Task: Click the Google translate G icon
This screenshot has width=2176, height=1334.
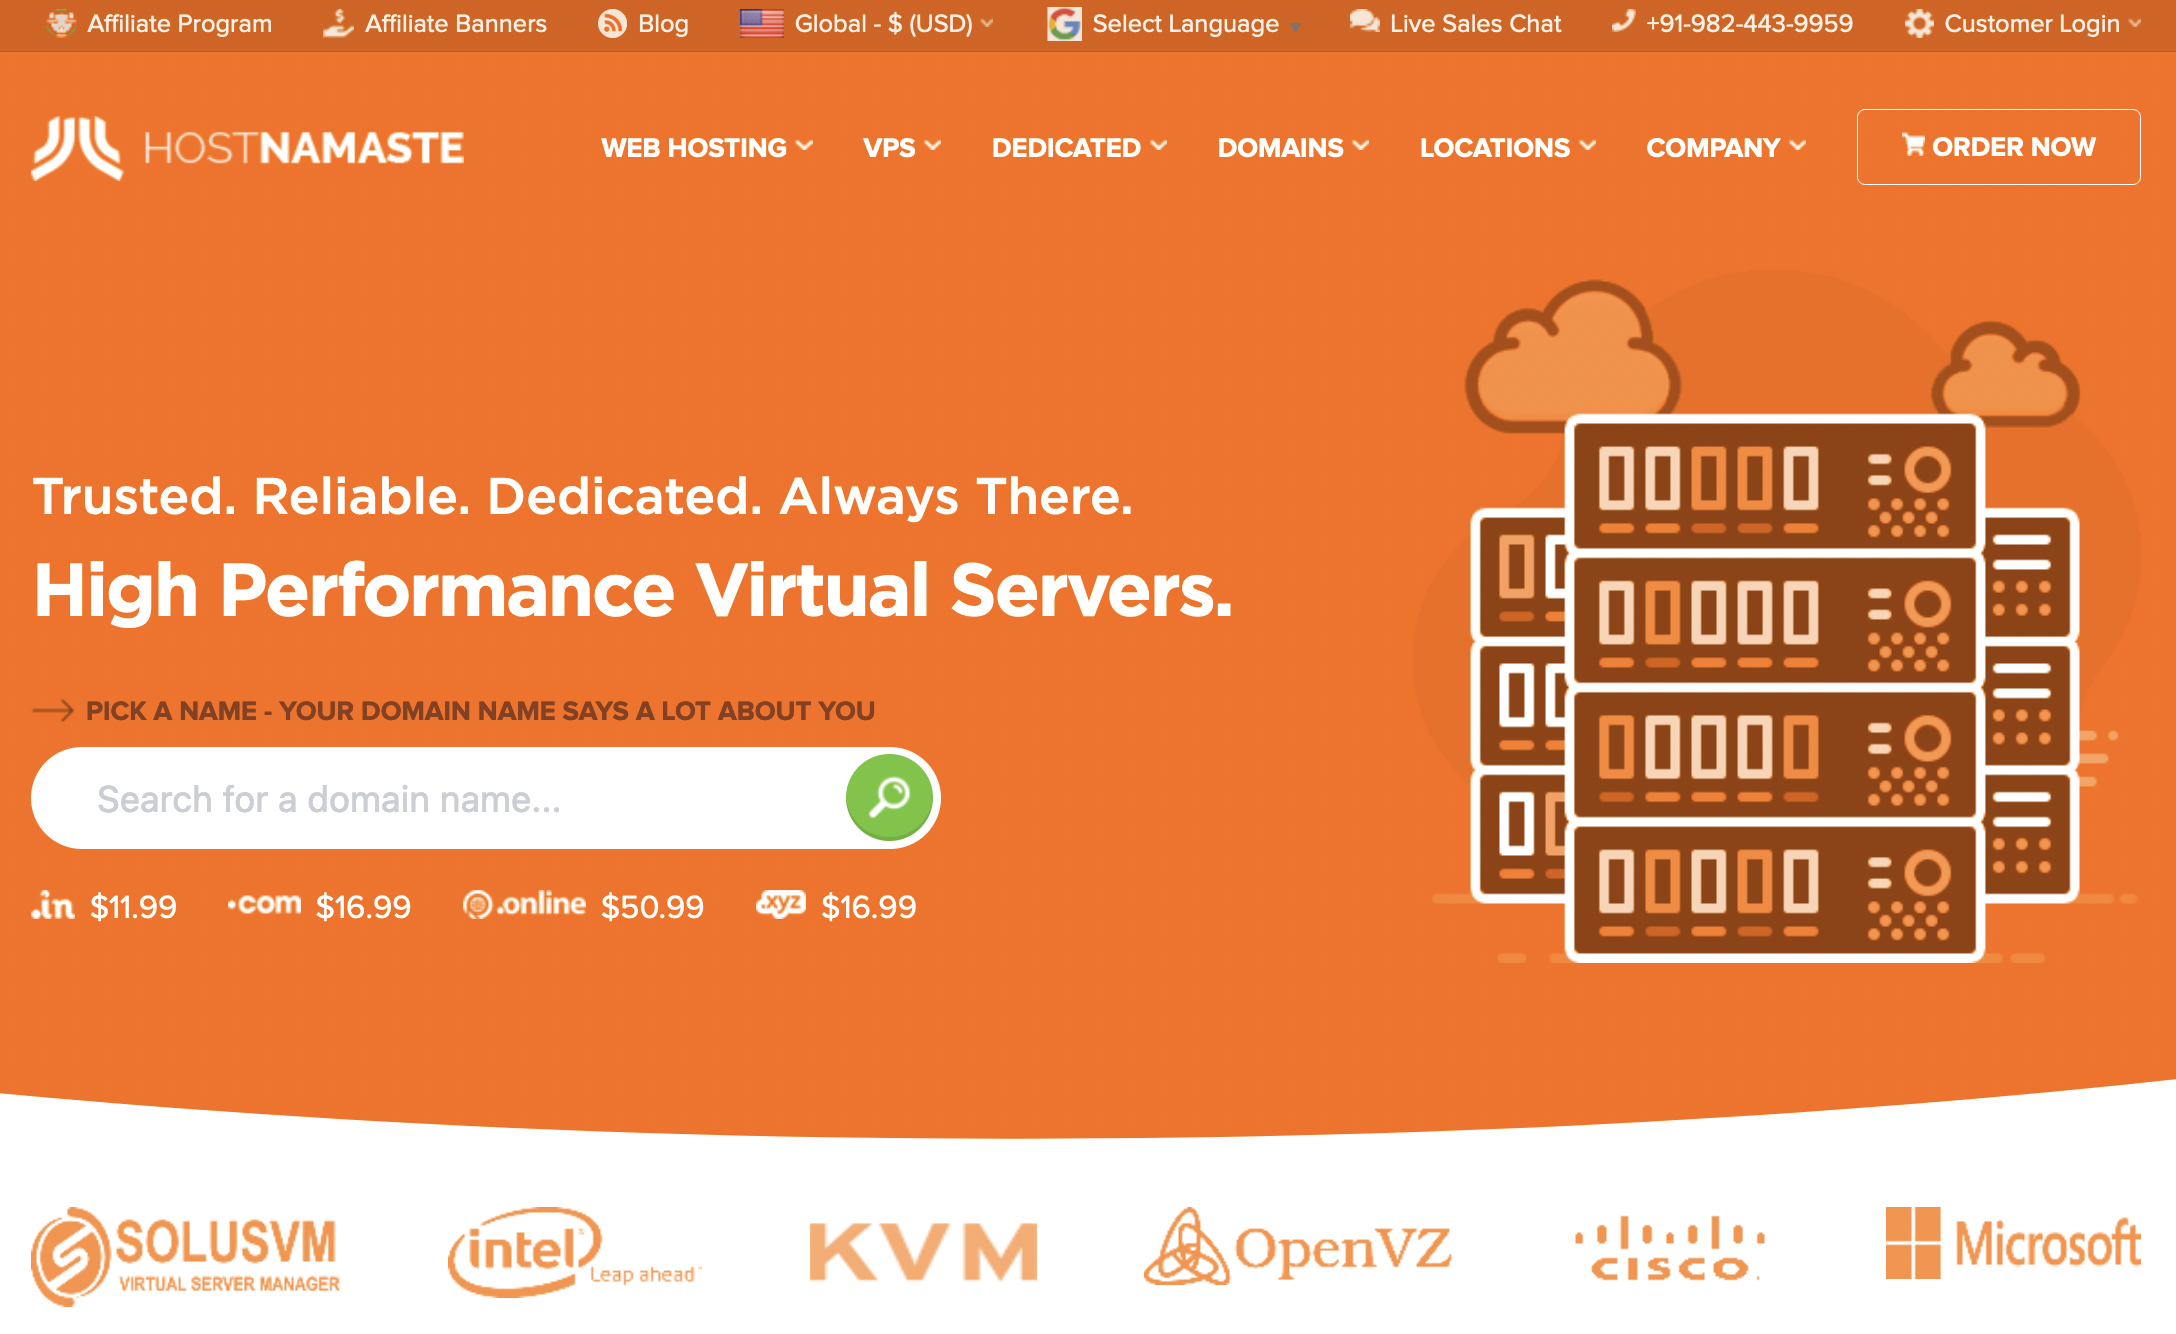Action: [1064, 23]
